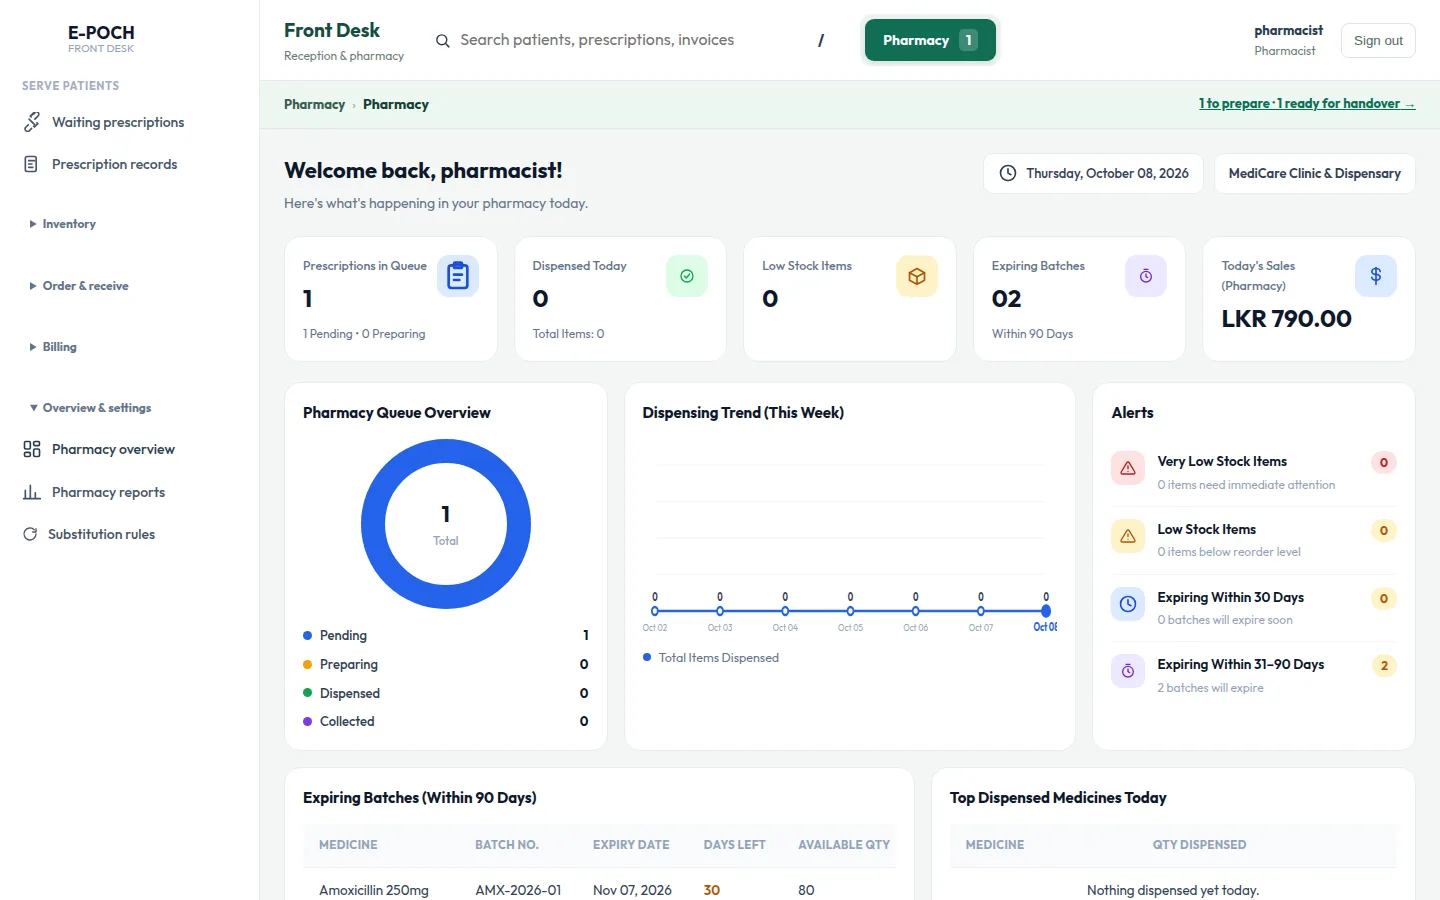Click the MediCare Clinic & Dispensary label
The width and height of the screenshot is (1440, 900).
point(1314,173)
